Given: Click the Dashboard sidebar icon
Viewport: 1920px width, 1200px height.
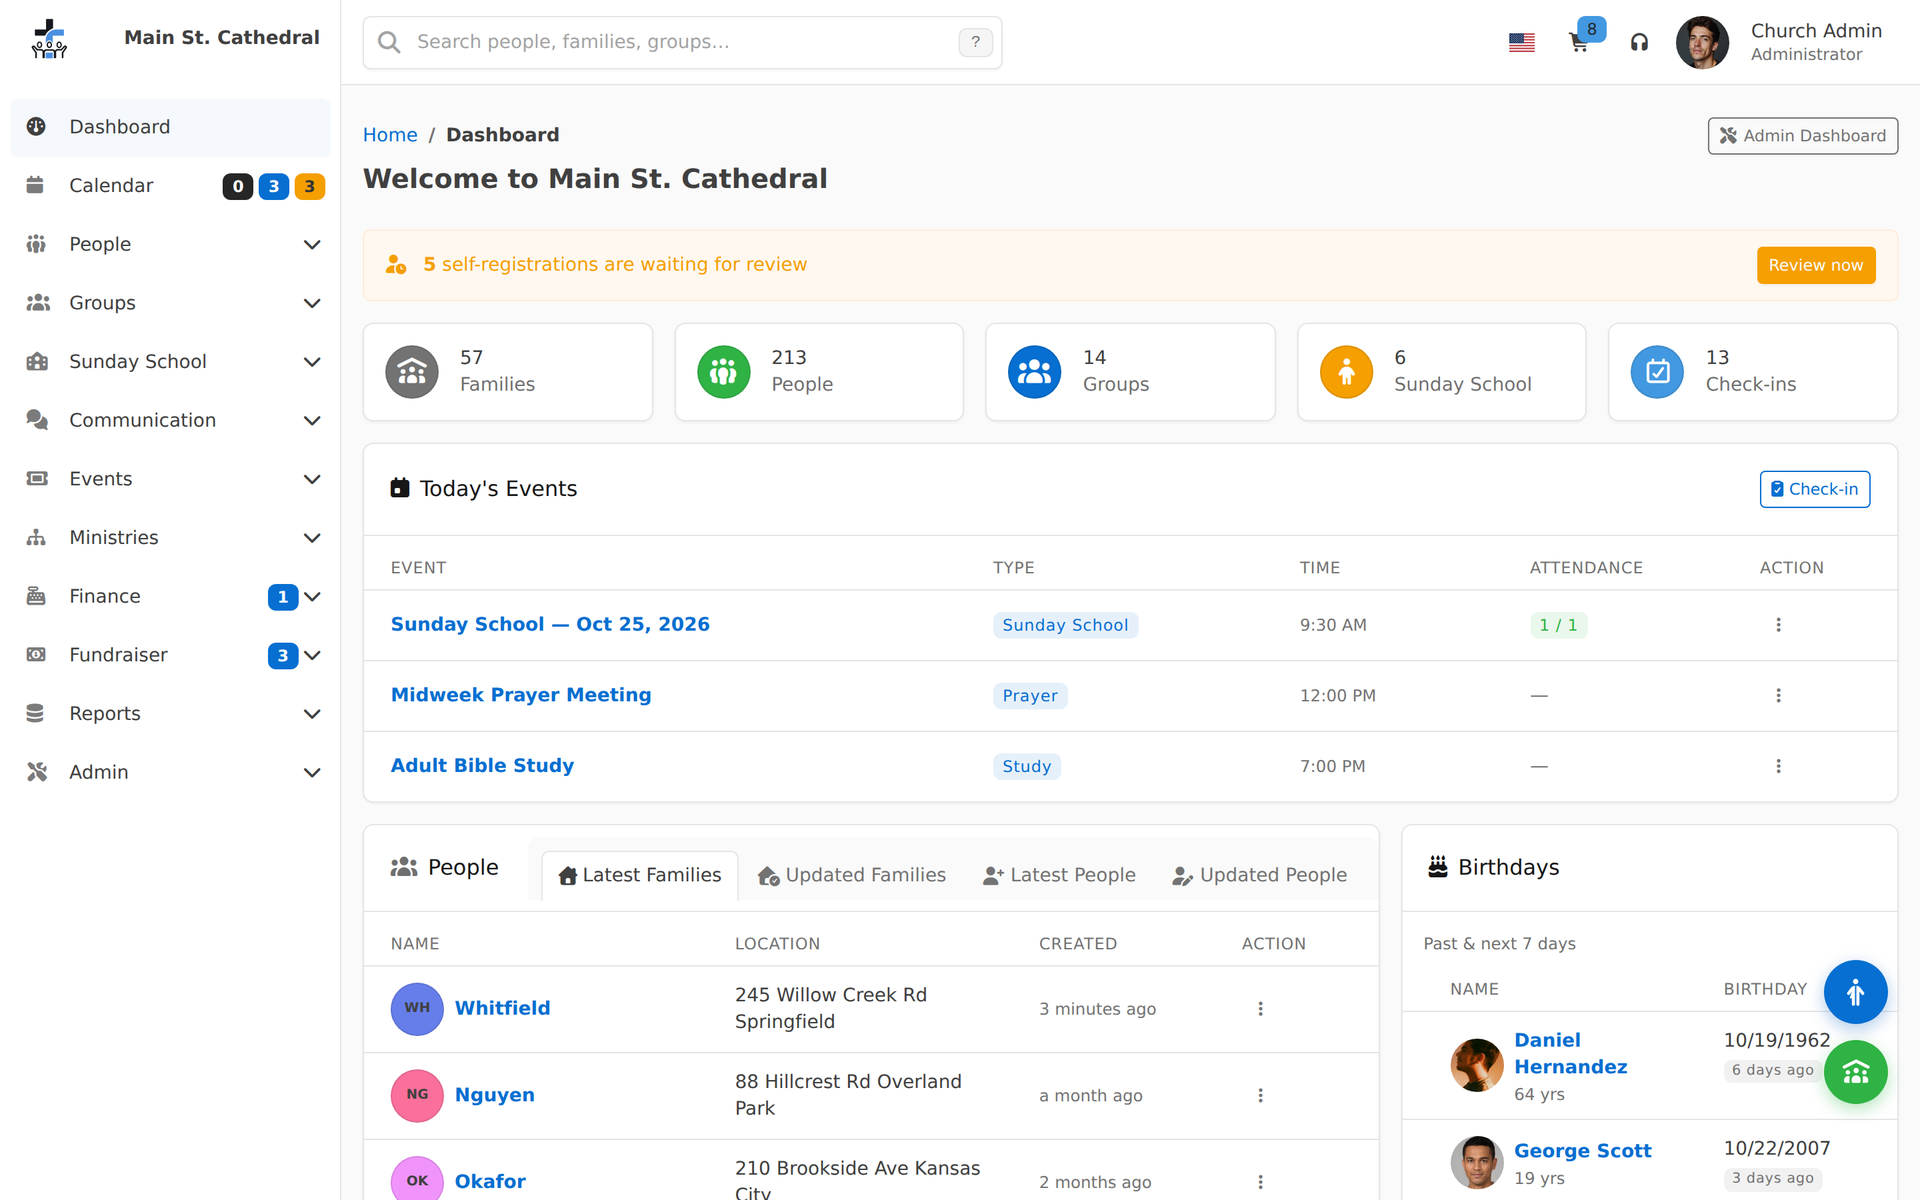Looking at the screenshot, I should point(37,127).
